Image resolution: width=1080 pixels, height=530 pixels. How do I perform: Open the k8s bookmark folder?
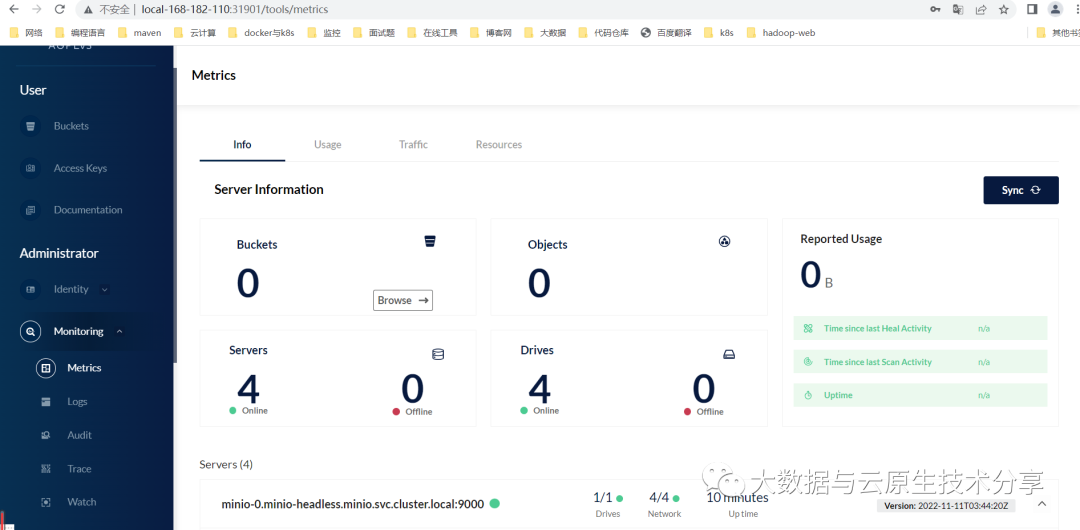[719, 32]
